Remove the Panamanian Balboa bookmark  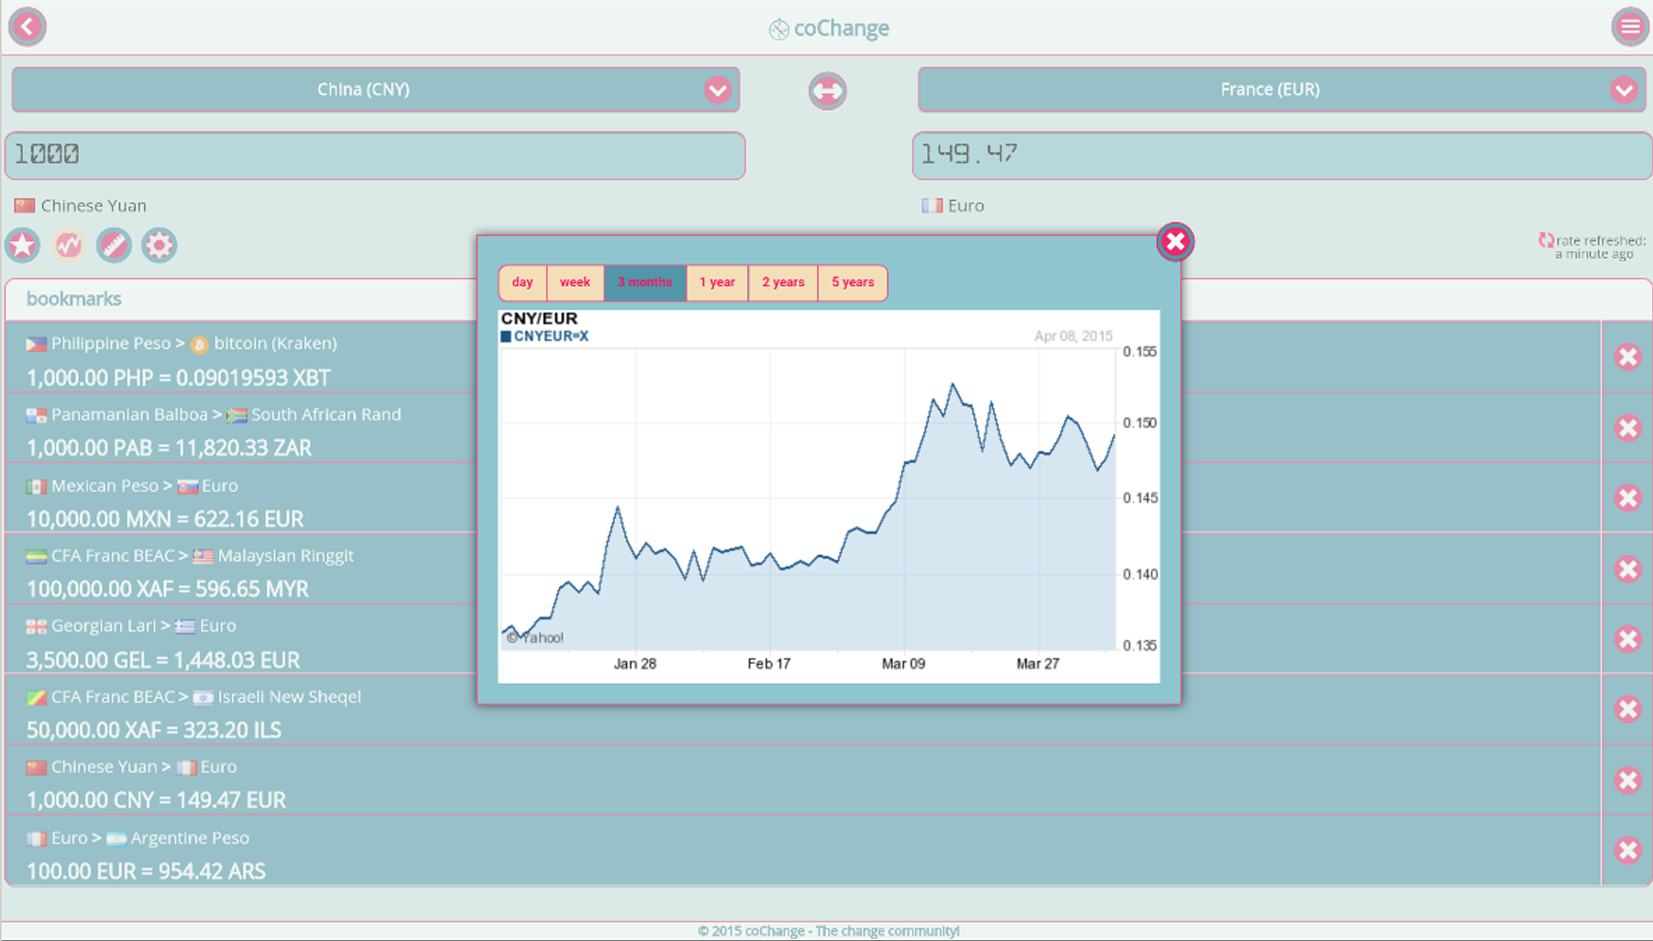click(1628, 428)
